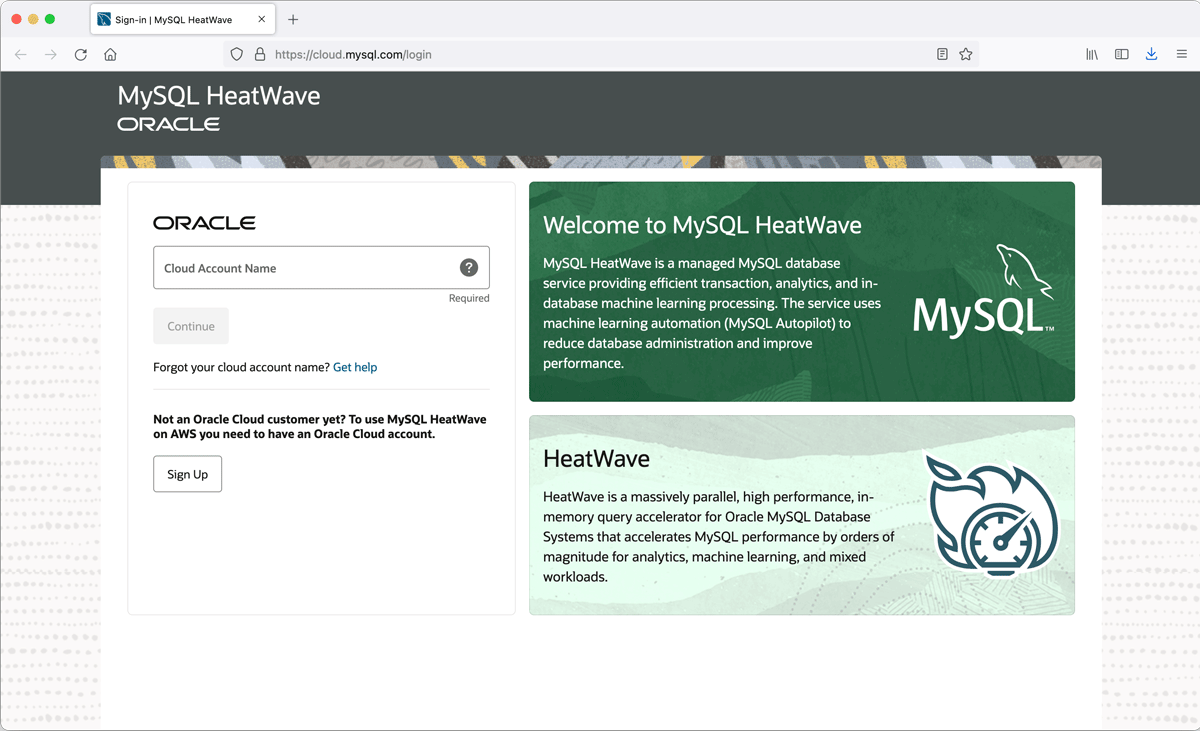Click the HeatWave speedometer logo
Screen dimensions: 1200x731
[991, 516]
